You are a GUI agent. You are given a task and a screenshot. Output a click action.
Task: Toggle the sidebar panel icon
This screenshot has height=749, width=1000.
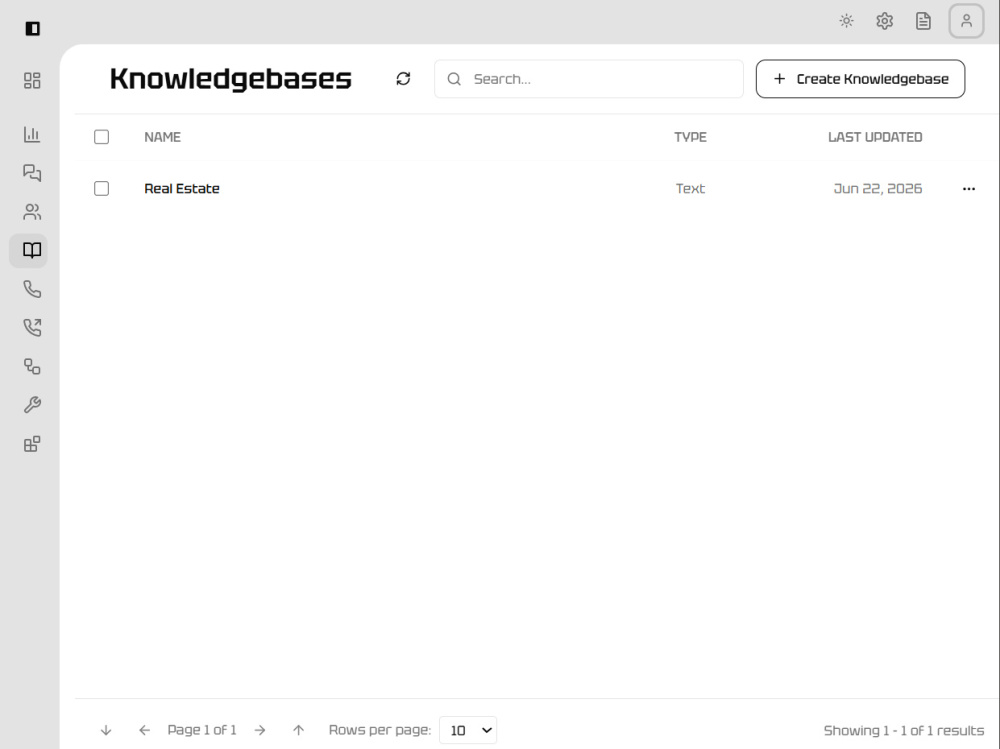coord(33,29)
